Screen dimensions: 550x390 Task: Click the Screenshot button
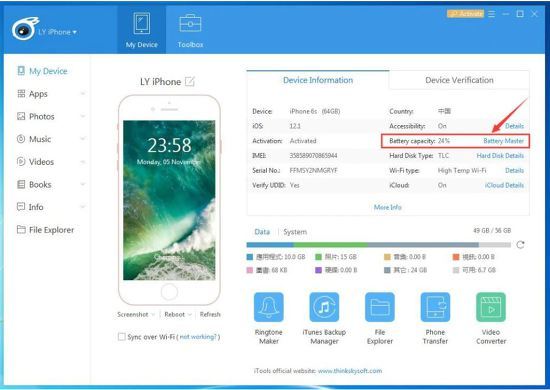[x=133, y=314]
